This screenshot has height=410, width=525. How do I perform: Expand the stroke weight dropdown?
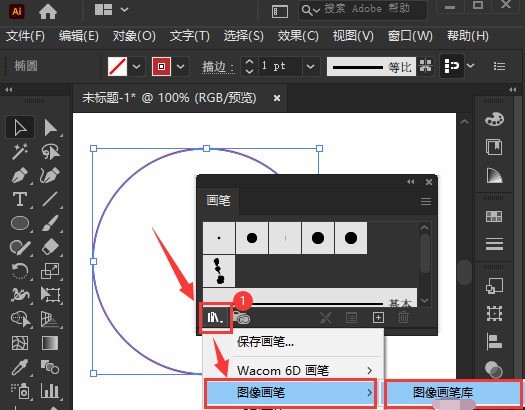click(x=311, y=66)
